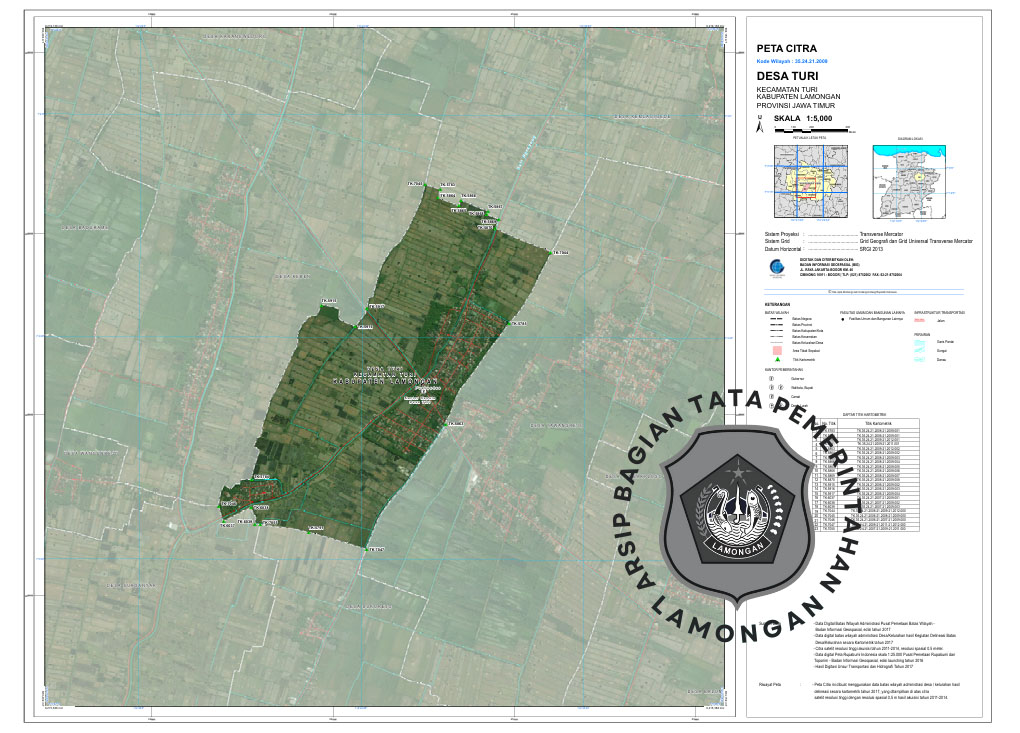The height and width of the screenshot is (733, 1020).
Task: Click the Skala 1:5,000 scale bar
Action: 810,129
